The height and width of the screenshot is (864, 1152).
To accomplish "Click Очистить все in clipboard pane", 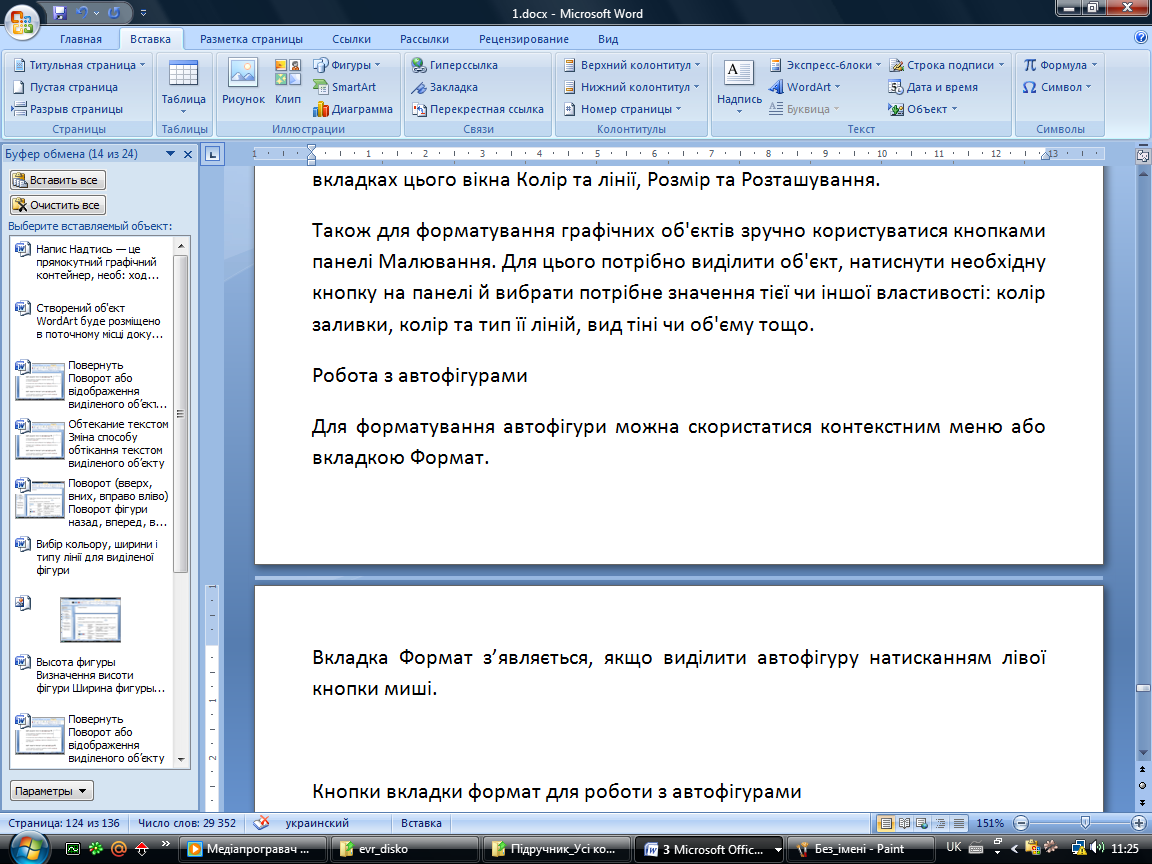I will tap(58, 205).
